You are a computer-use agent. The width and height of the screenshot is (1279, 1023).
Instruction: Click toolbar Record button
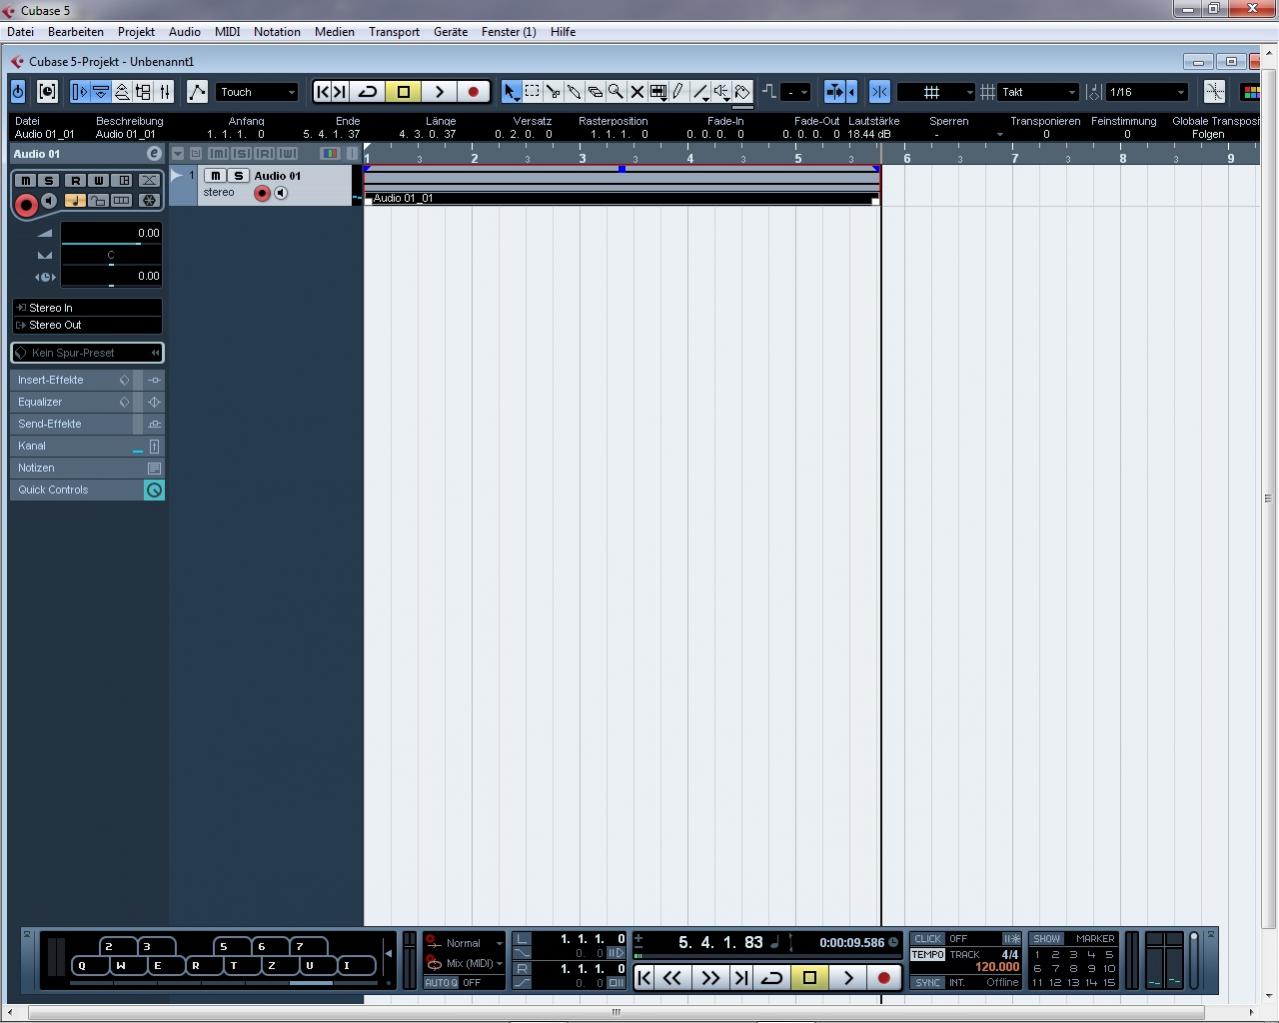pos(473,92)
